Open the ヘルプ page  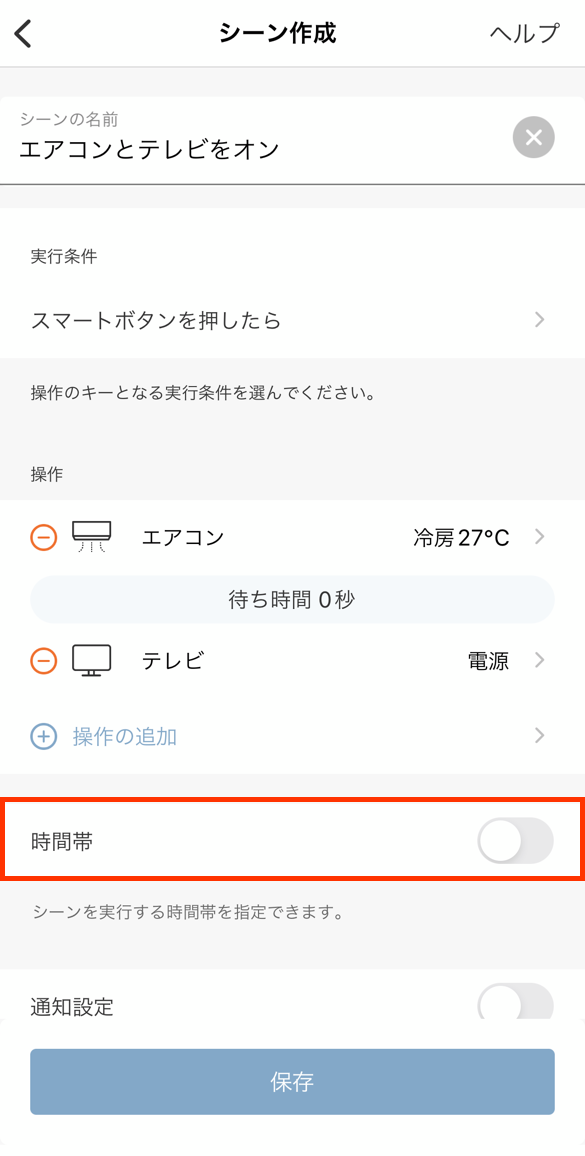coord(525,34)
